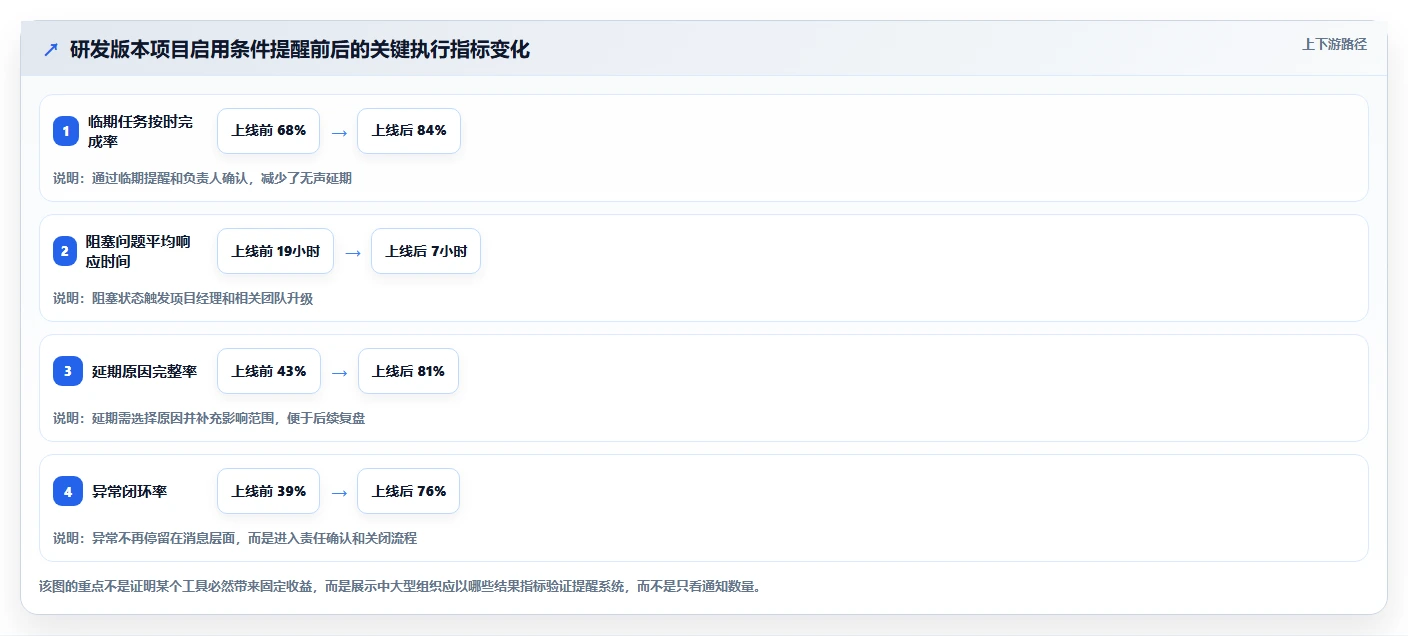The width and height of the screenshot is (1408, 636).
Task: Click the number 4 badge for 异常闭环率
Action: 67,491
